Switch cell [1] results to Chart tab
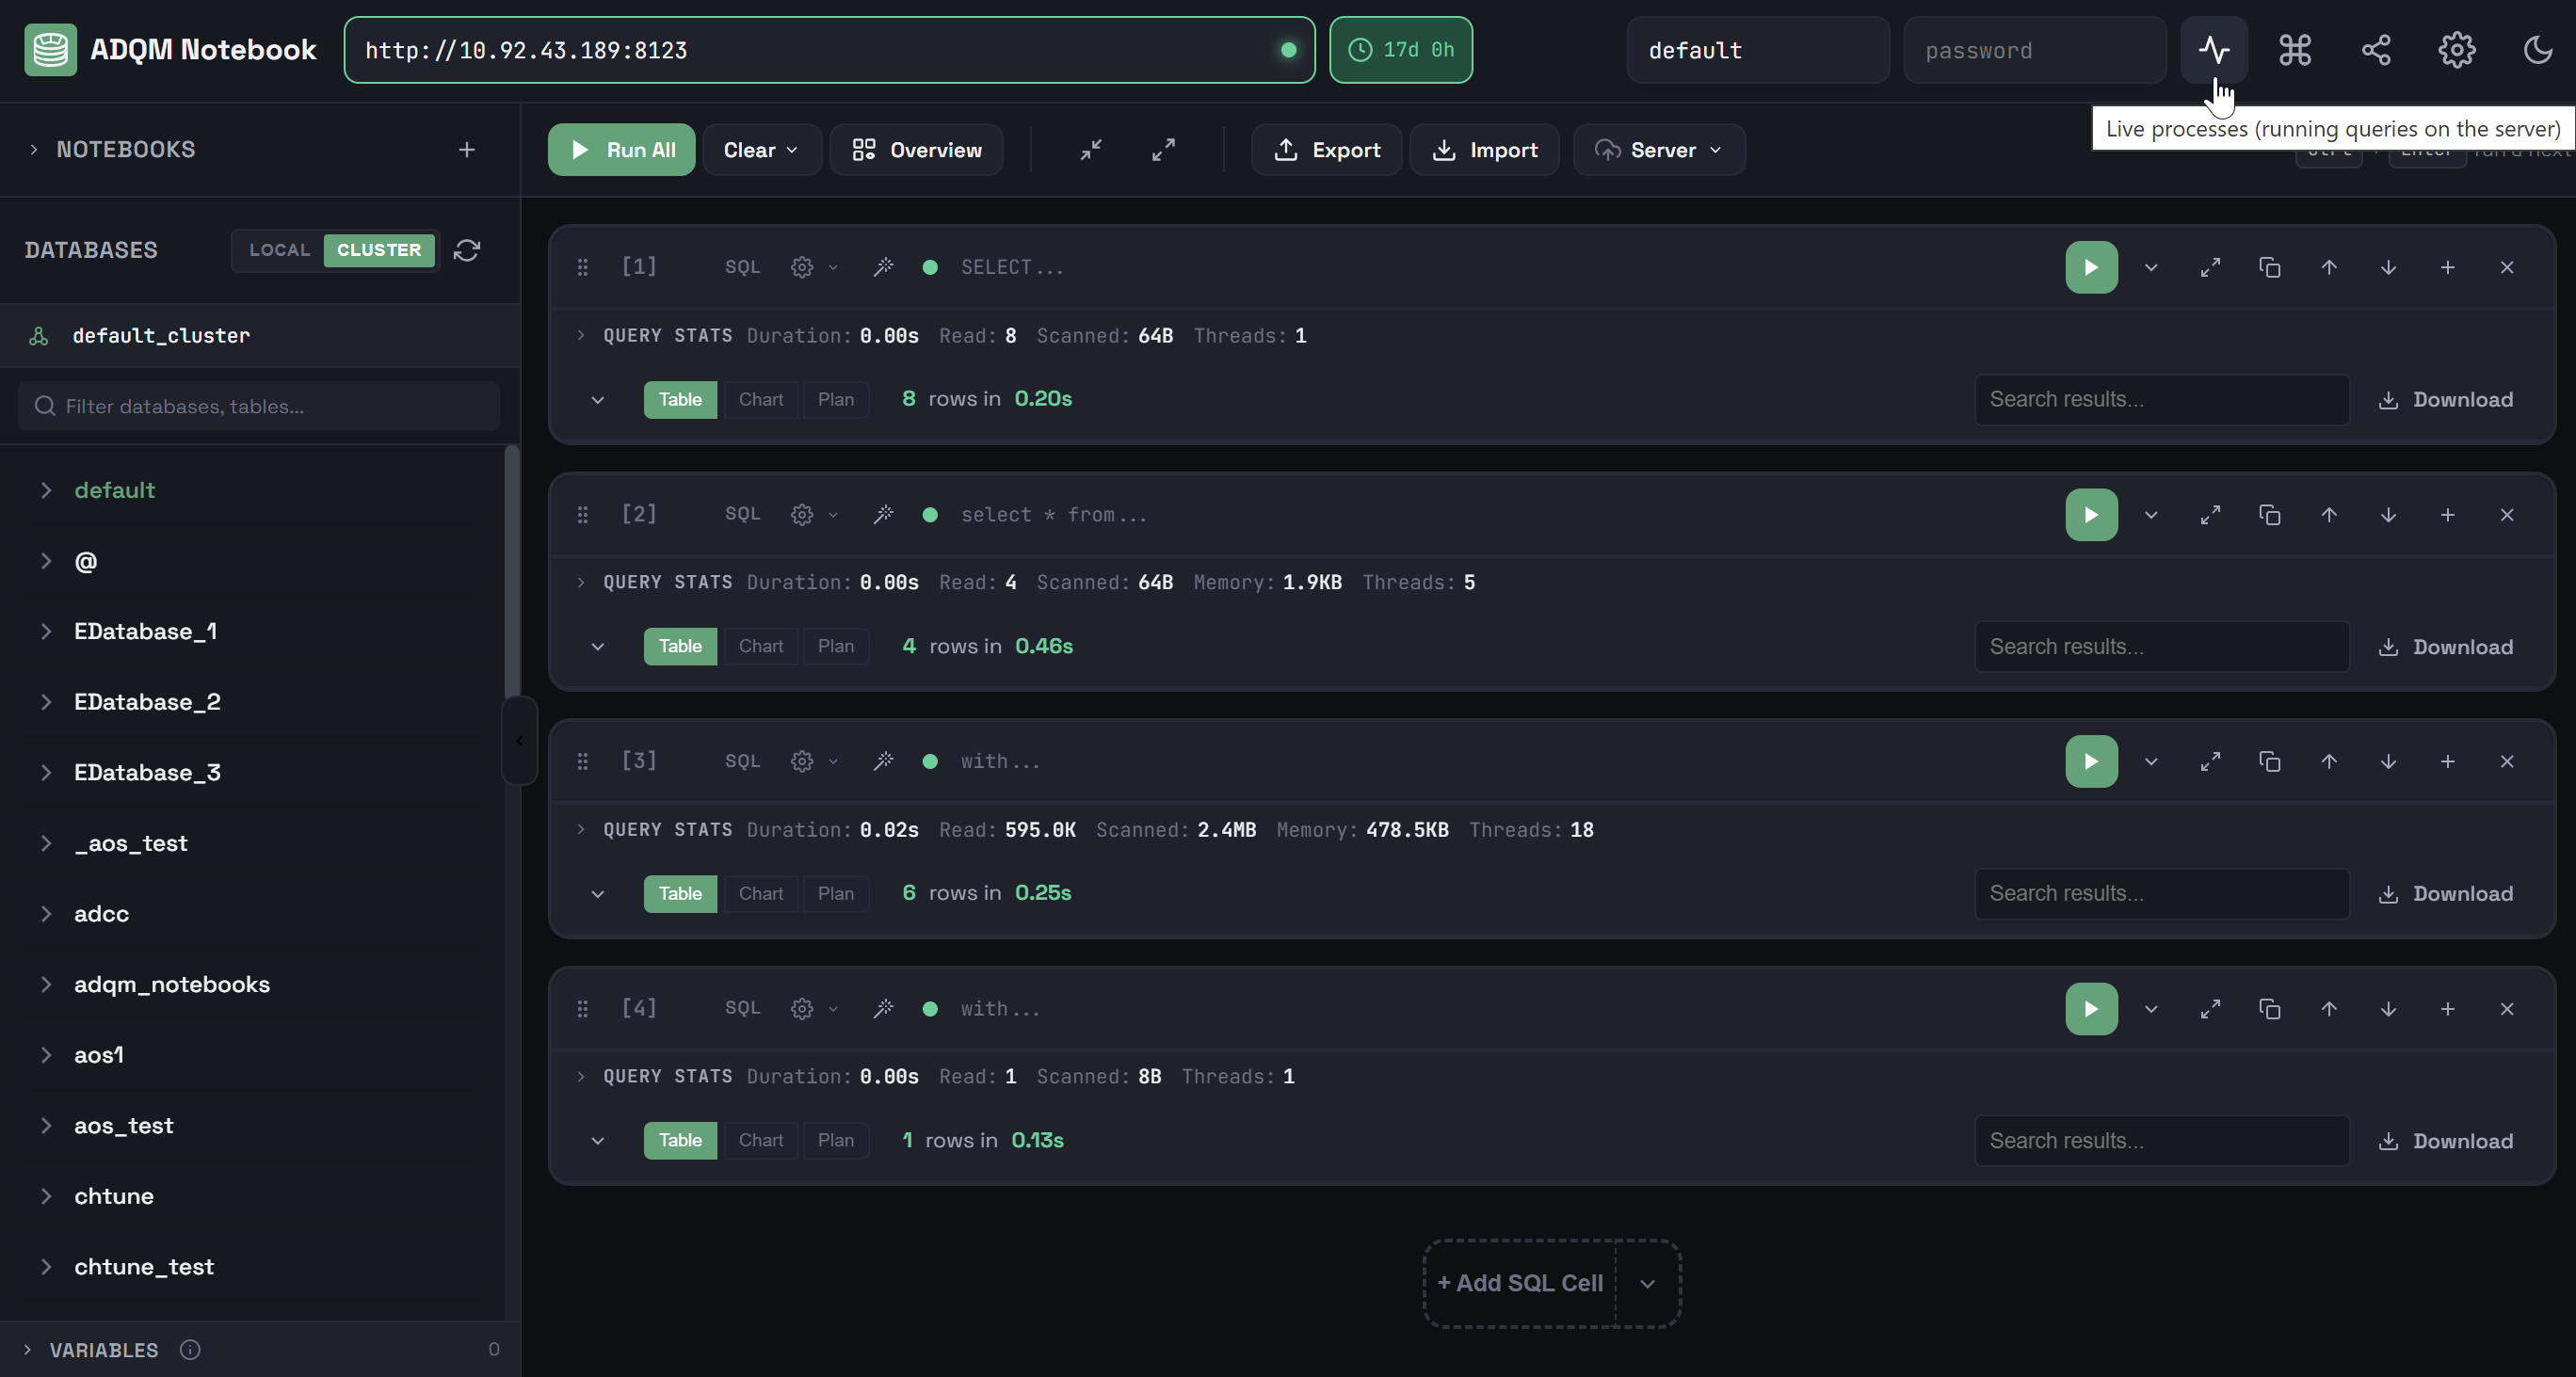Screen dimensions: 2576x1377 click(760, 400)
